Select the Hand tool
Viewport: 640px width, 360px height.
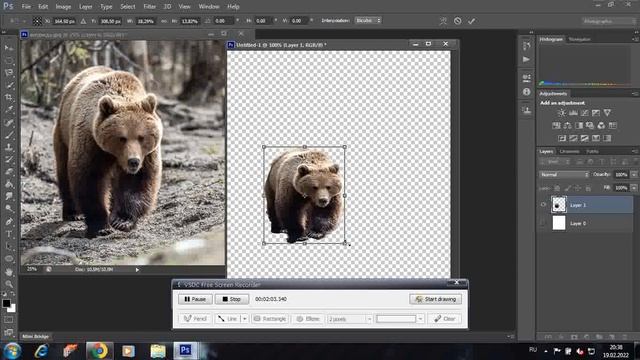9,271
